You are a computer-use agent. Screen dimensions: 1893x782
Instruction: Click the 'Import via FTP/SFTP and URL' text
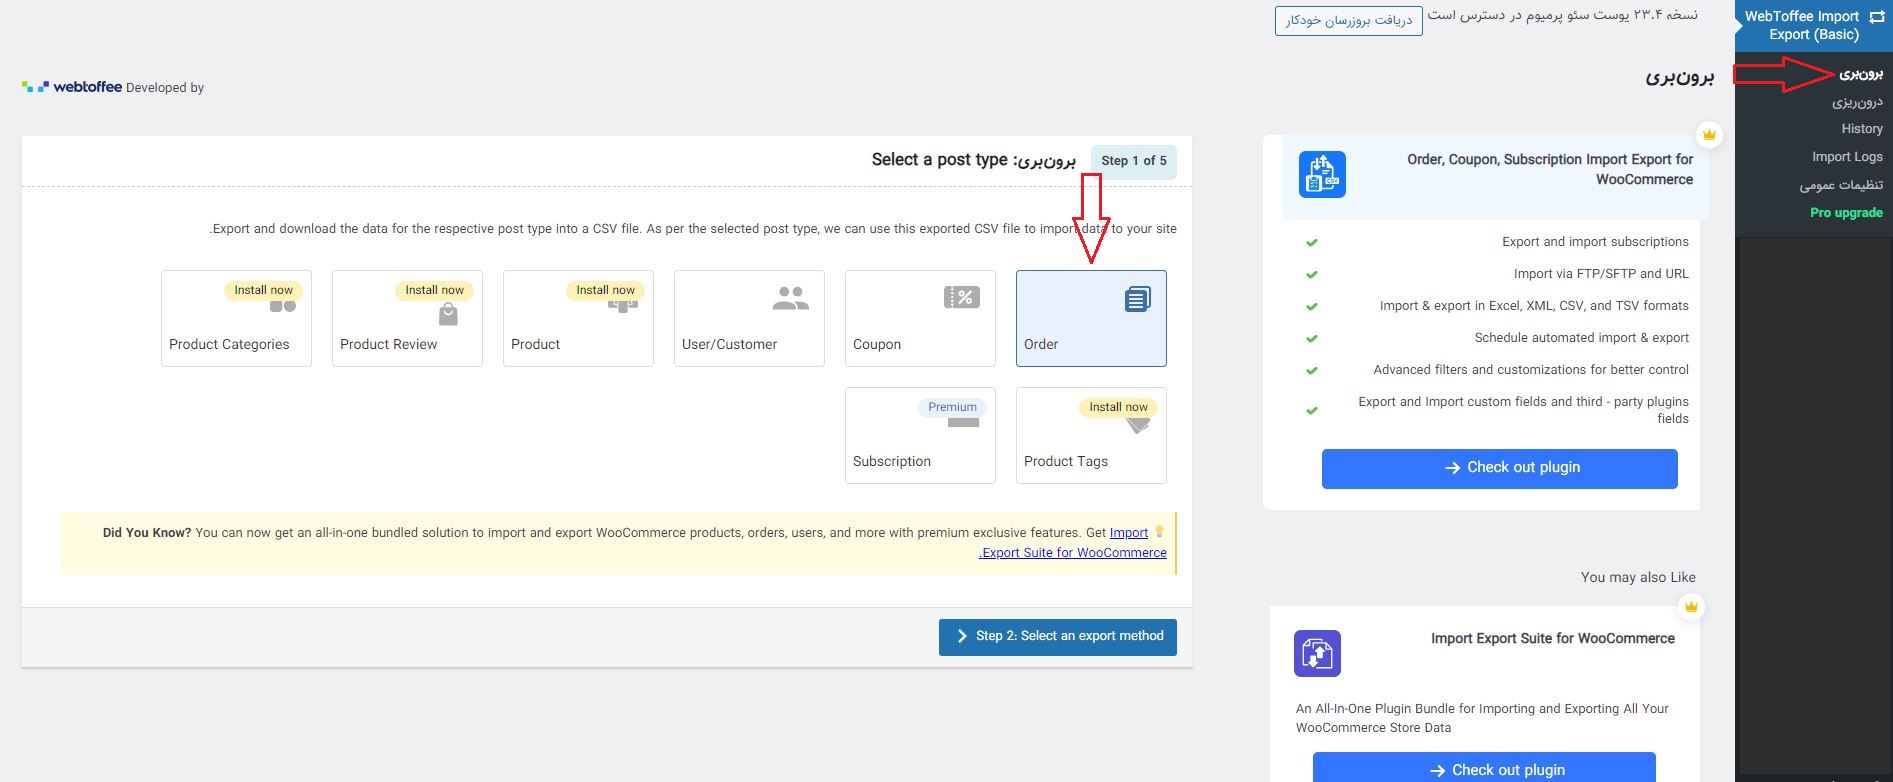1601,274
